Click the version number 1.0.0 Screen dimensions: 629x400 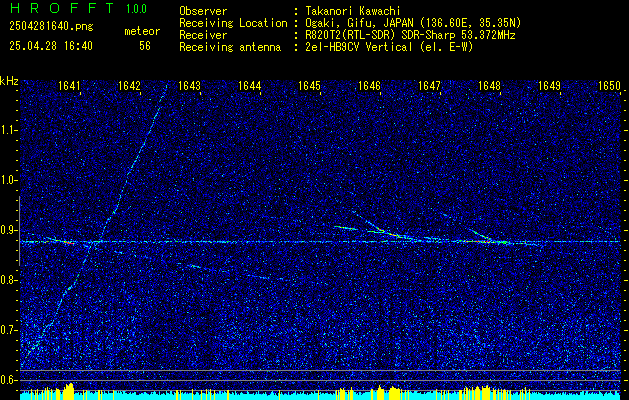137,9
